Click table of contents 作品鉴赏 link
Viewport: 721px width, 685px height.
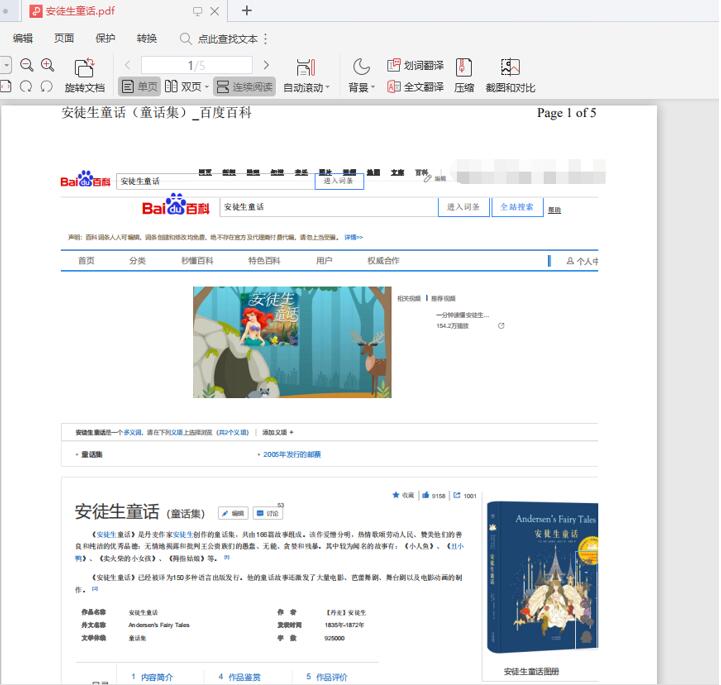pos(244,677)
